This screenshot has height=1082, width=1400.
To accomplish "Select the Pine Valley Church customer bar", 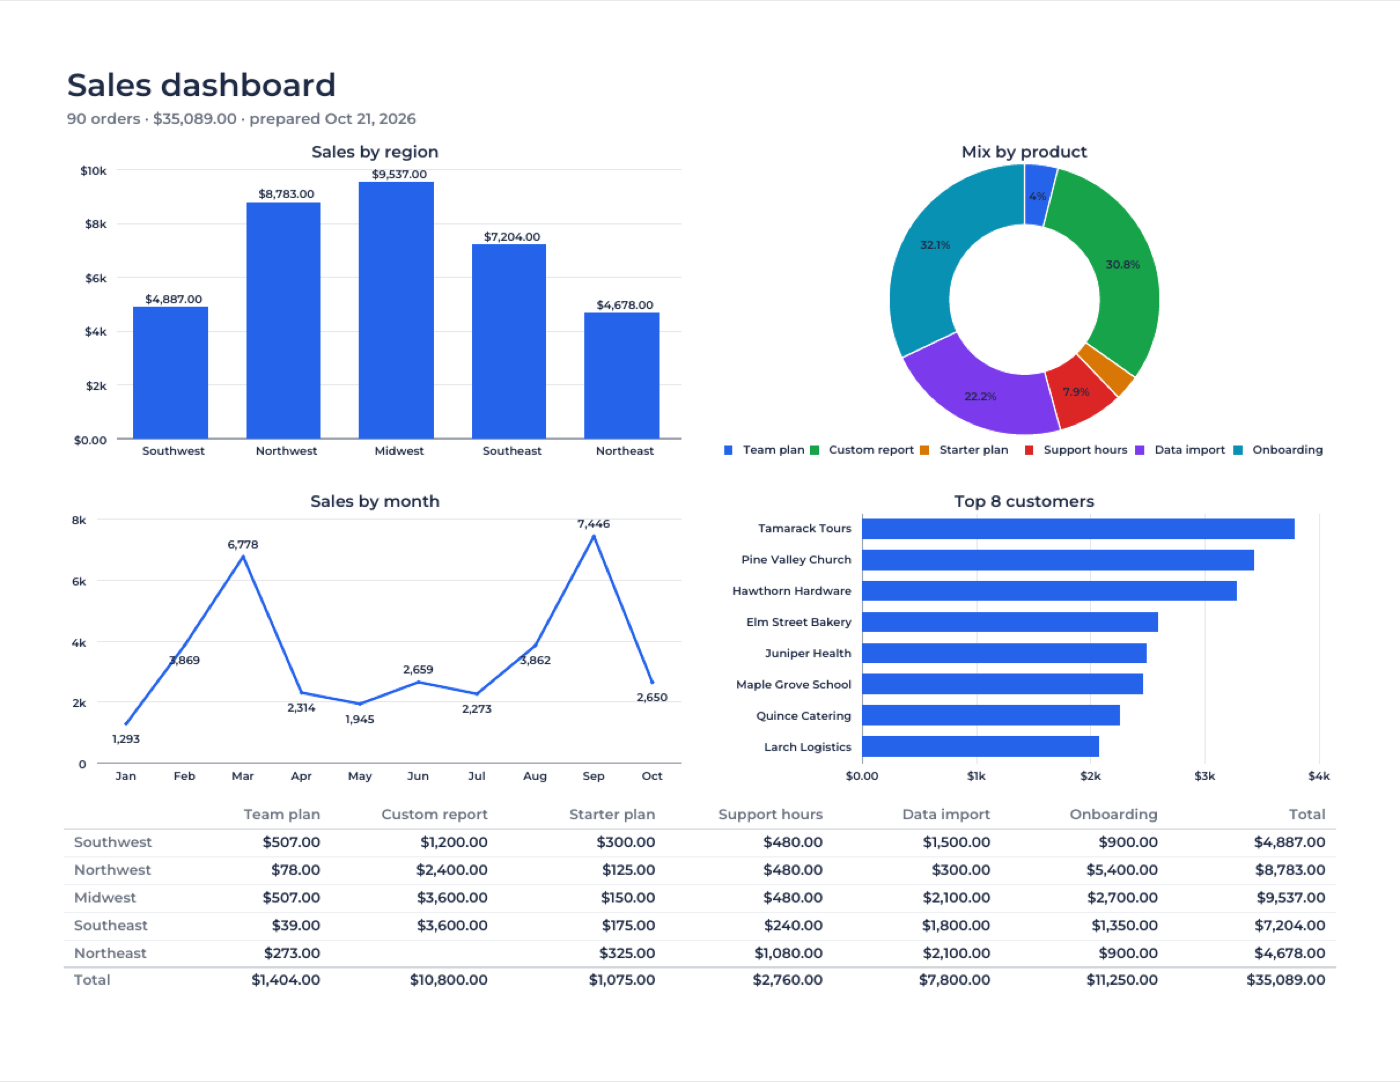I will 1058,560.
